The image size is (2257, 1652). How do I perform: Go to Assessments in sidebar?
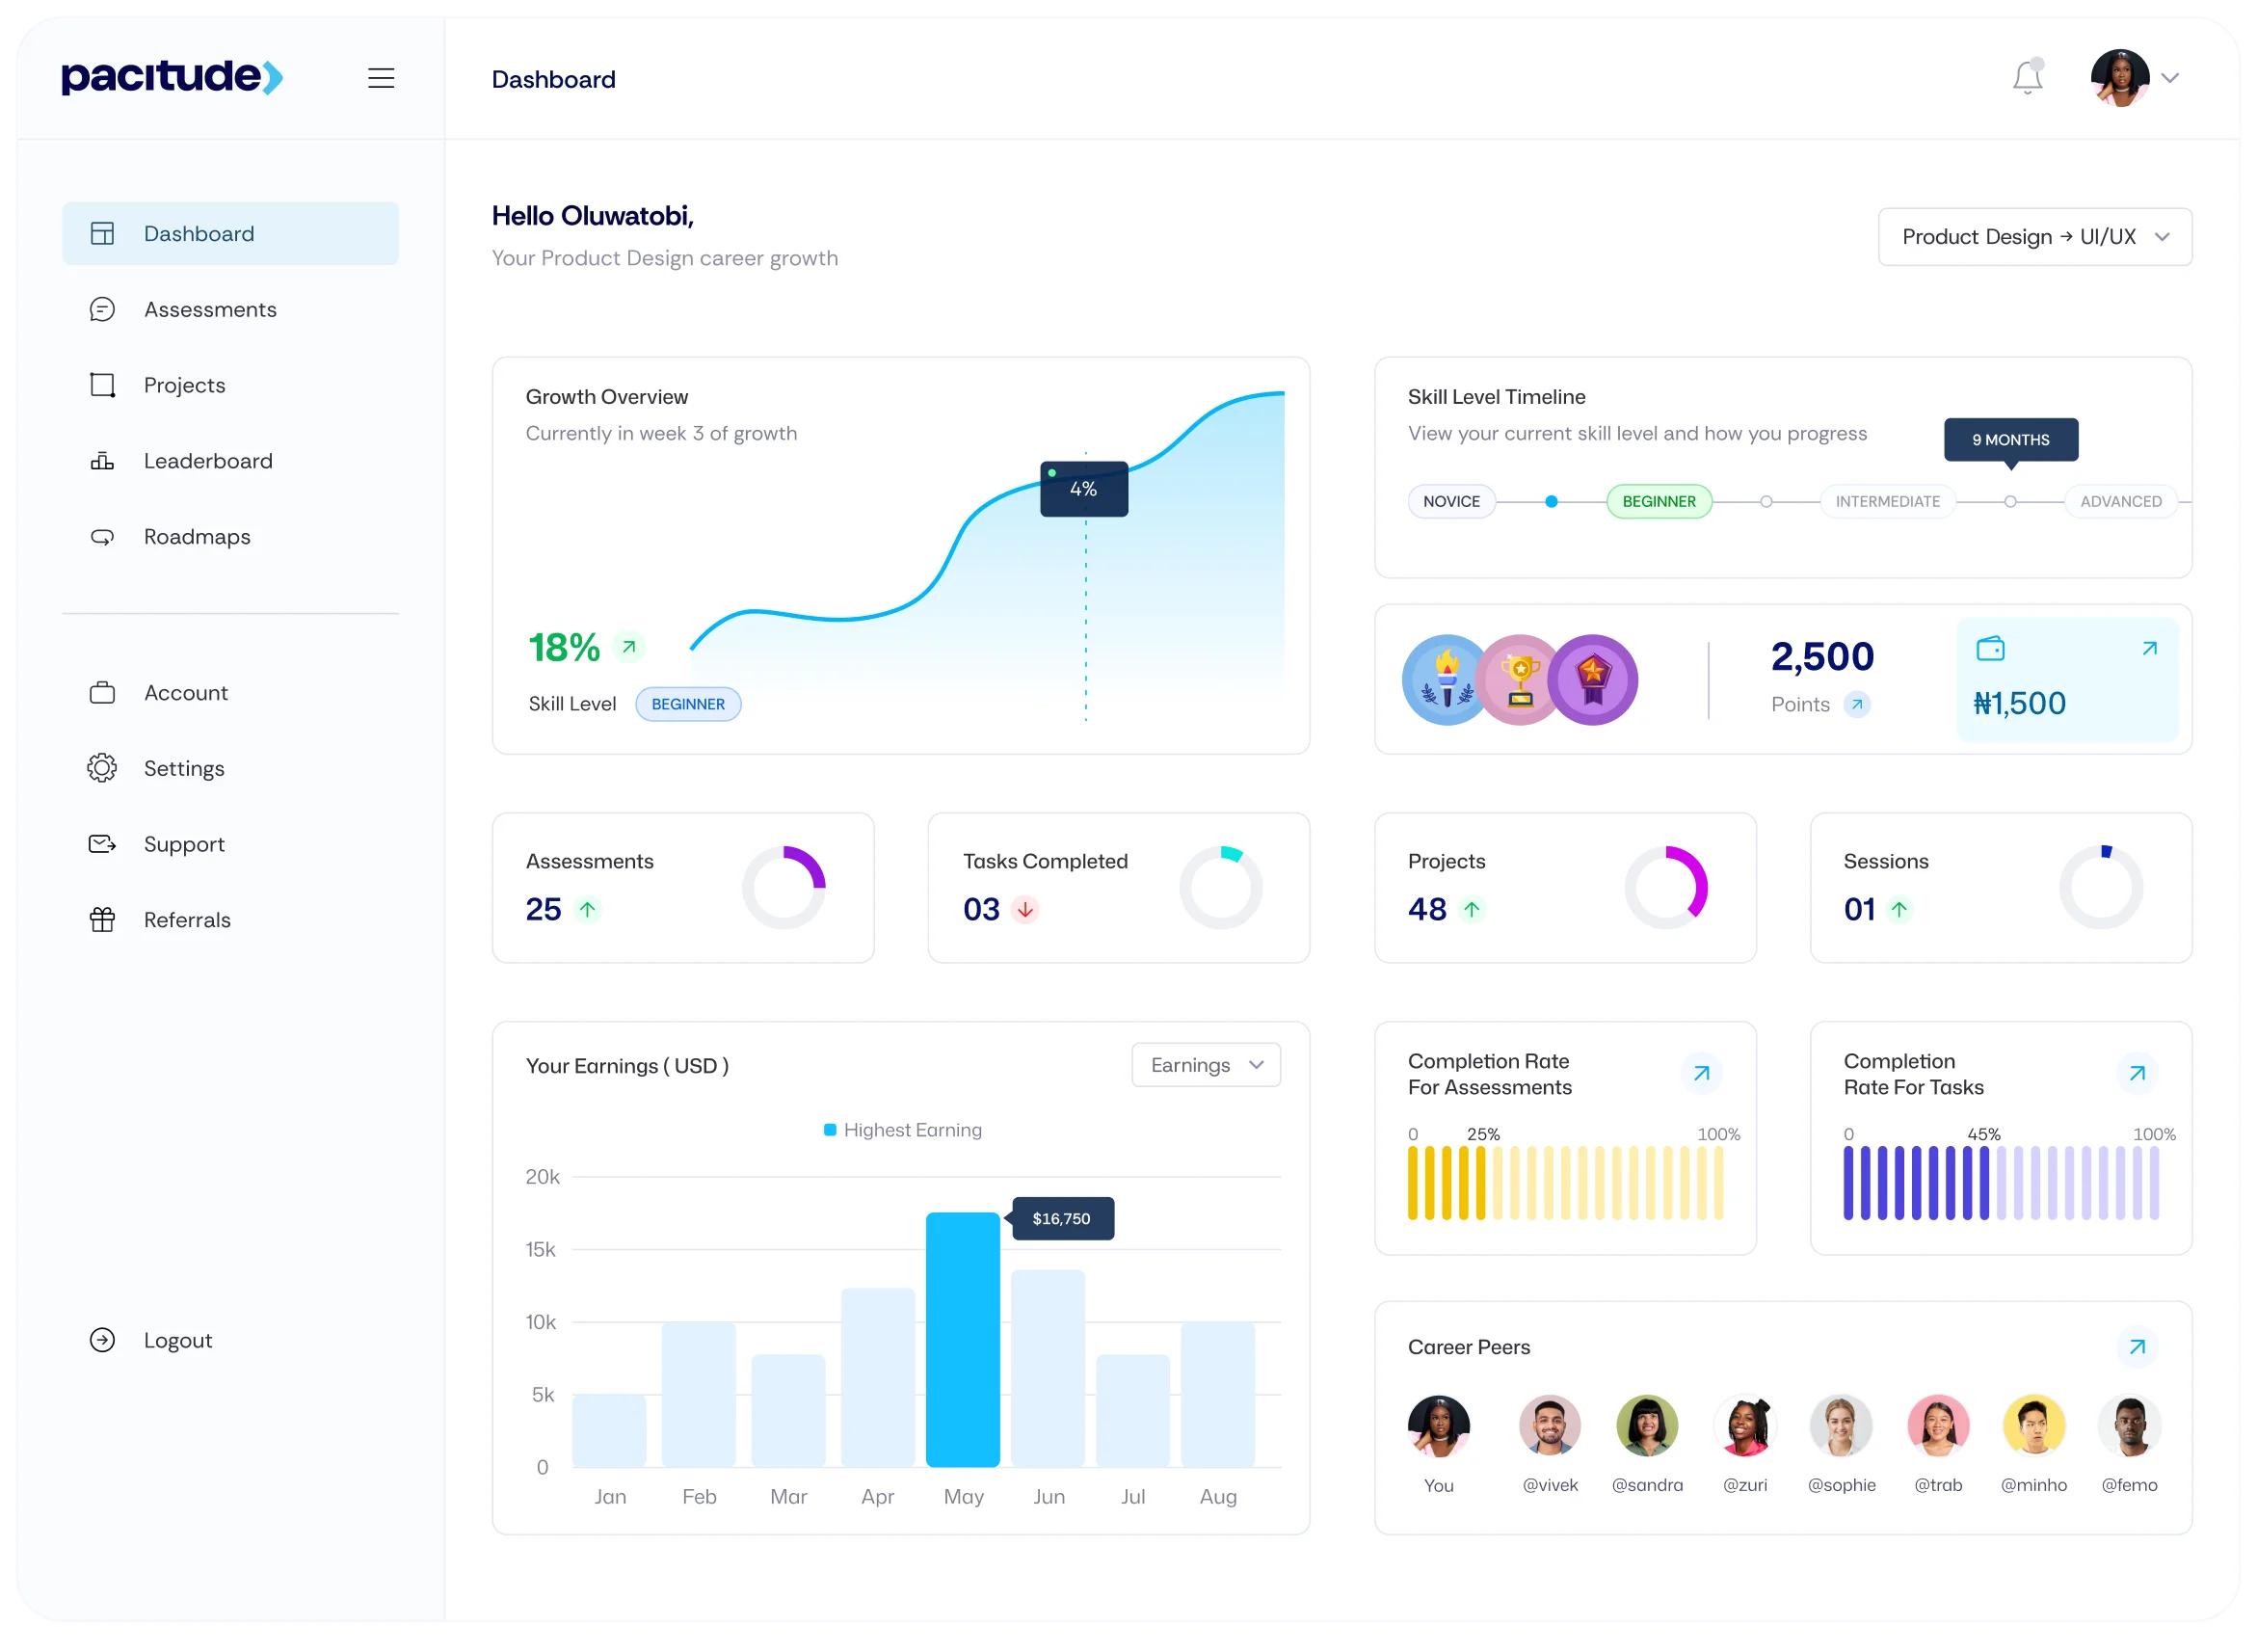pos(210,310)
